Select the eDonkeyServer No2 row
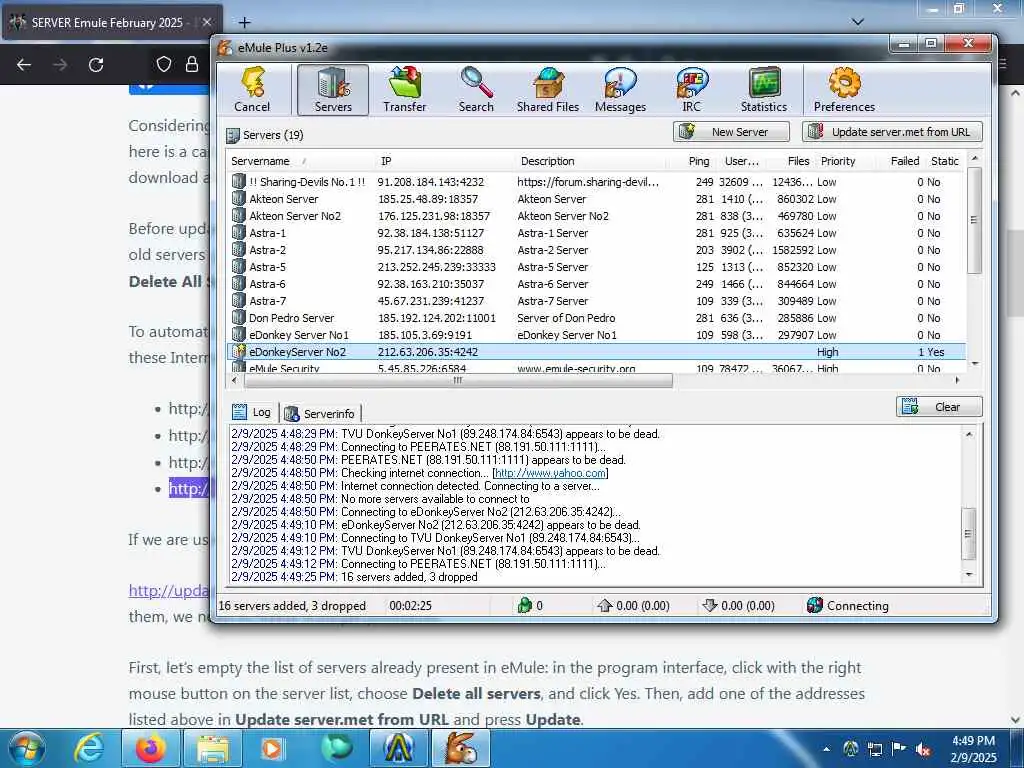The width and height of the screenshot is (1024, 768). 596,351
